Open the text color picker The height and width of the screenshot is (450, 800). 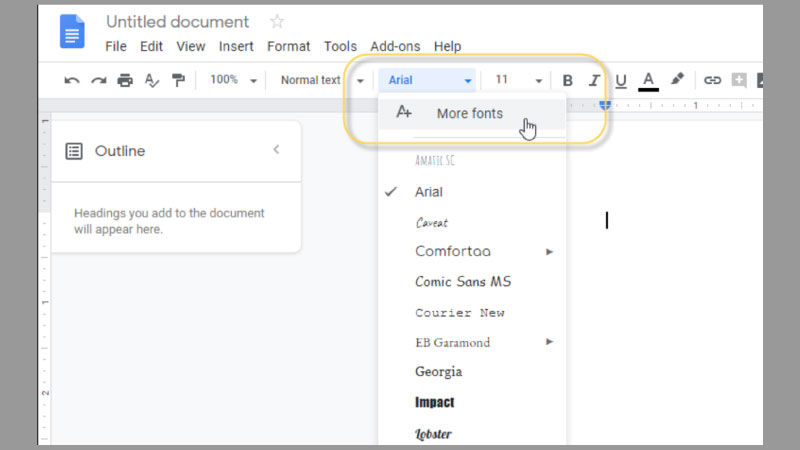point(648,80)
